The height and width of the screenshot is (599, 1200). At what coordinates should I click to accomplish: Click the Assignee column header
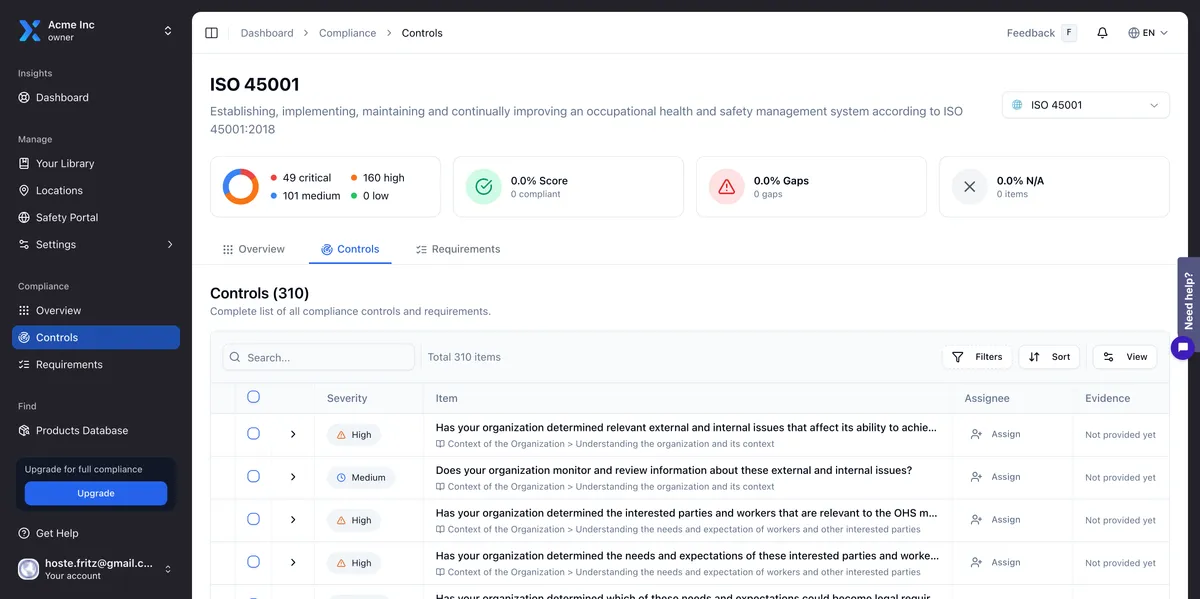pos(987,398)
